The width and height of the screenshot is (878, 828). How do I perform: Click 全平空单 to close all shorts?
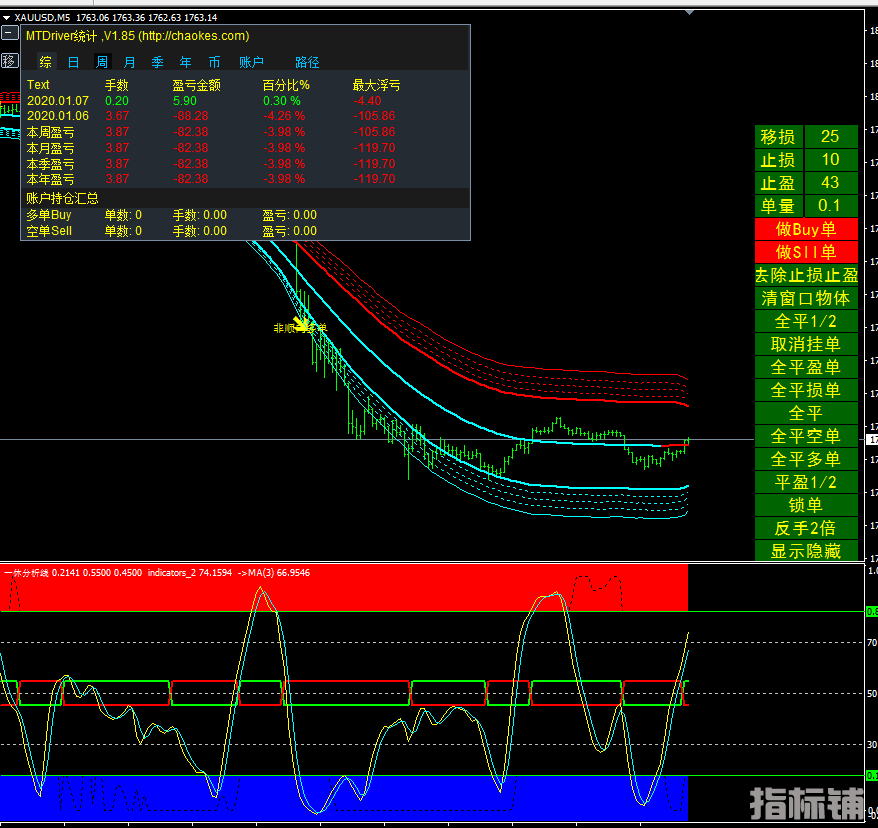click(x=806, y=436)
